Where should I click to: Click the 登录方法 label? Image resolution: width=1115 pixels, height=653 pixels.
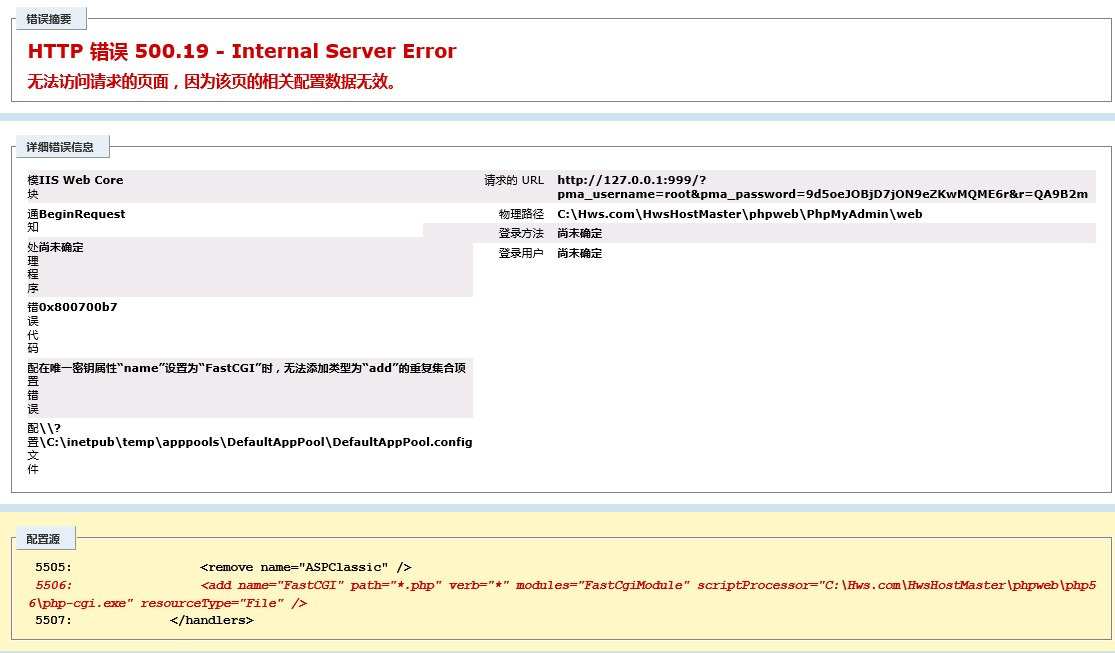click(x=521, y=233)
